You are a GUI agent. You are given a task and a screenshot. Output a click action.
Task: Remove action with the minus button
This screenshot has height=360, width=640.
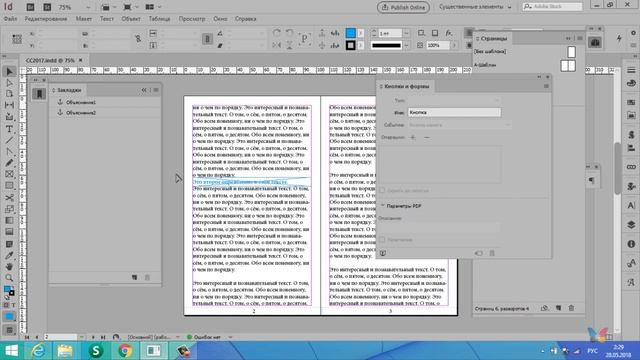tap(427, 138)
